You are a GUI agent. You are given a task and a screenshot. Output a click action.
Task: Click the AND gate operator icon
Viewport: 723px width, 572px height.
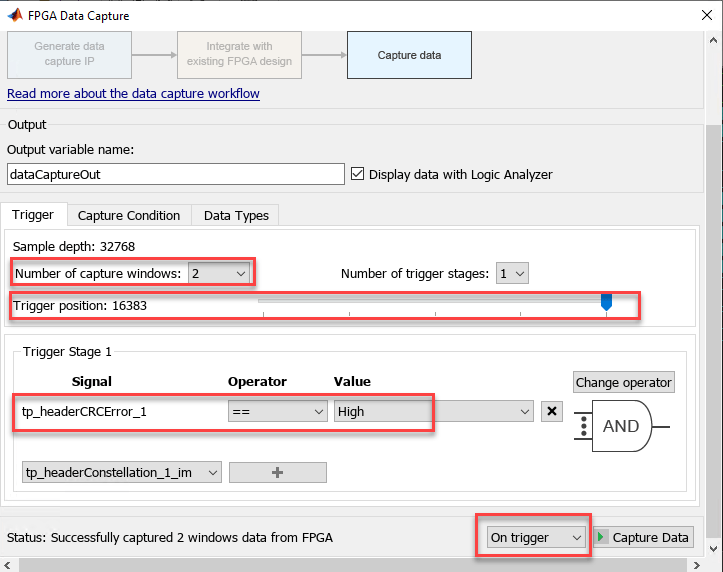pyautogui.click(x=622, y=426)
